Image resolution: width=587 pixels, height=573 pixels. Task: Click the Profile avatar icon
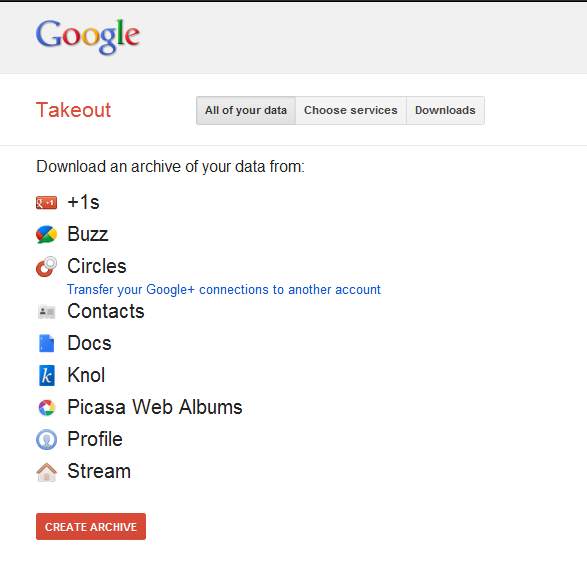click(46, 439)
